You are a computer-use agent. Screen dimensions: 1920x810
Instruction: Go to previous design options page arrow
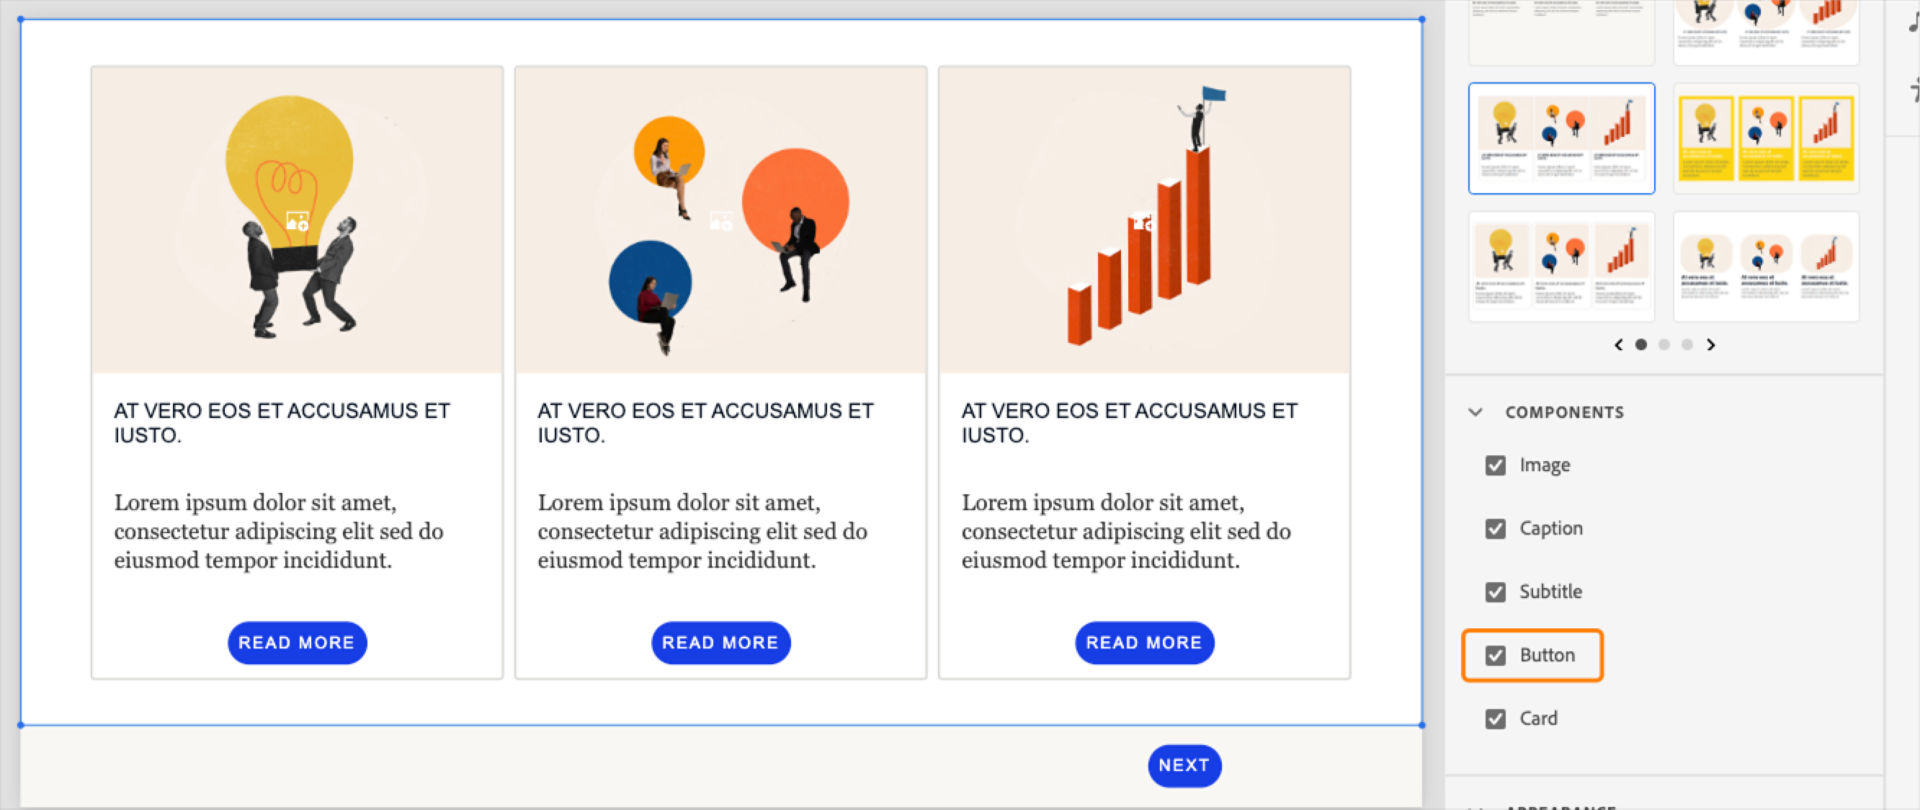click(1618, 345)
